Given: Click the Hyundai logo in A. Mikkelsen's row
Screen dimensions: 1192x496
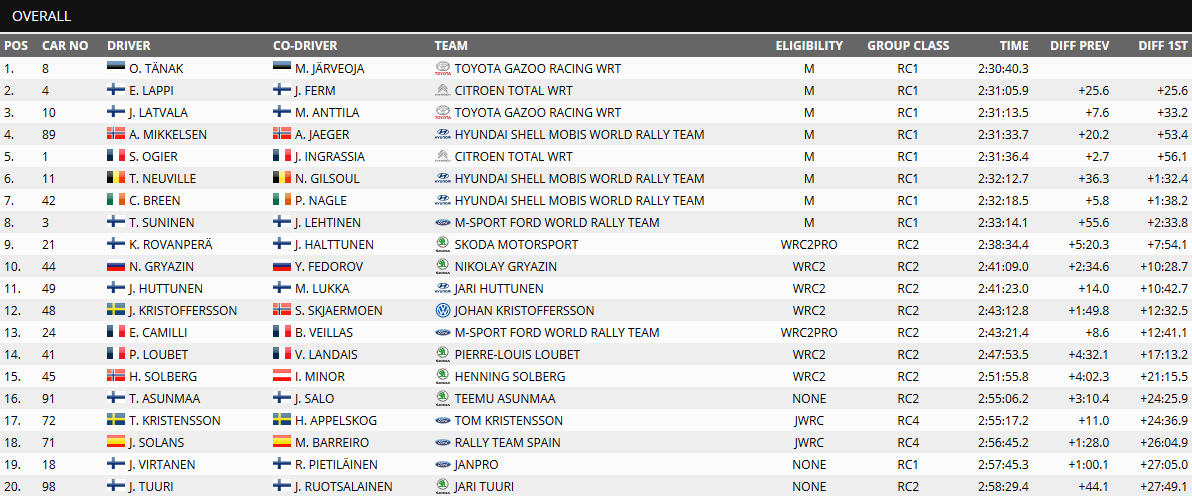Looking at the screenshot, I should point(442,135).
